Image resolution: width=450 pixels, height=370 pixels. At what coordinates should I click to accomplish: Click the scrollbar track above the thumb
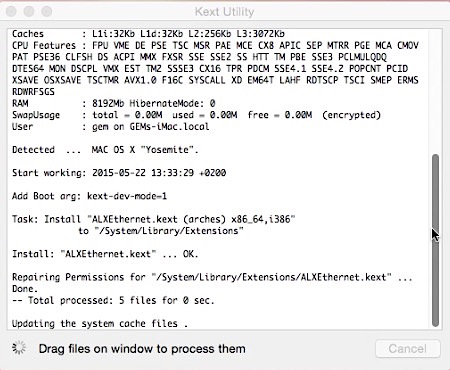click(435, 92)
